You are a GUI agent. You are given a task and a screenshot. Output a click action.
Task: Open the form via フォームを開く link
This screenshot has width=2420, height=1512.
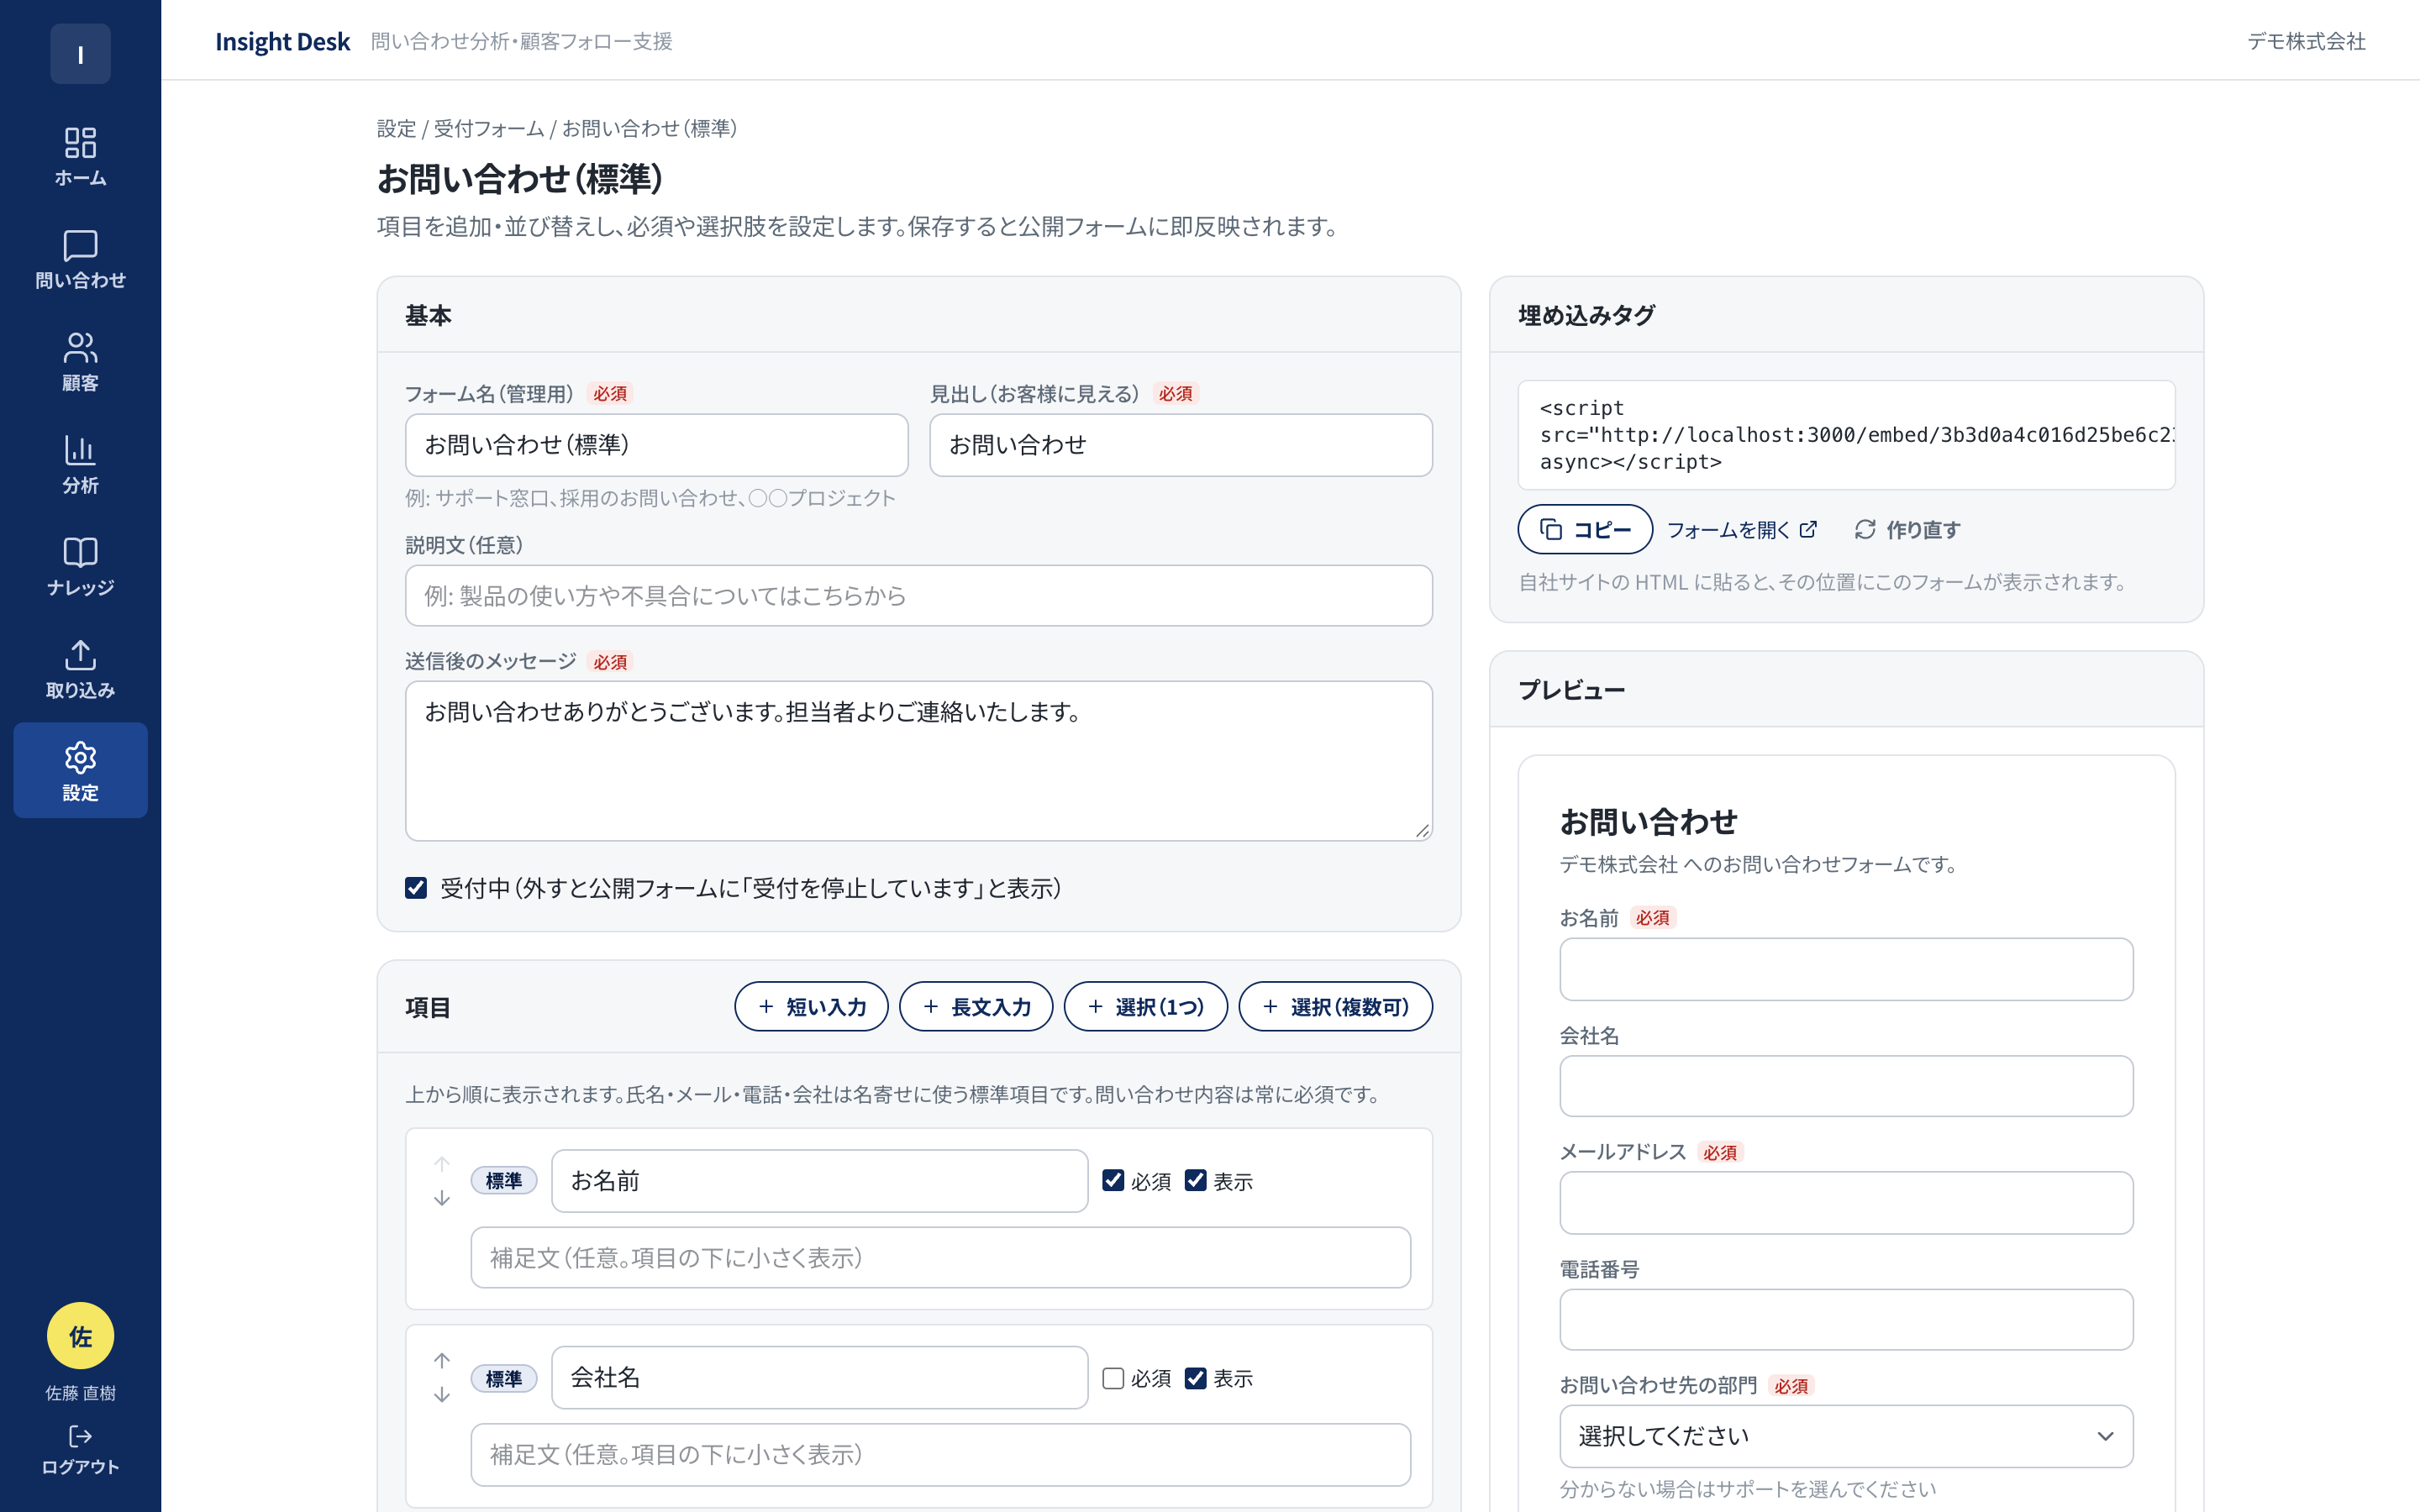tap(1741, 529)
